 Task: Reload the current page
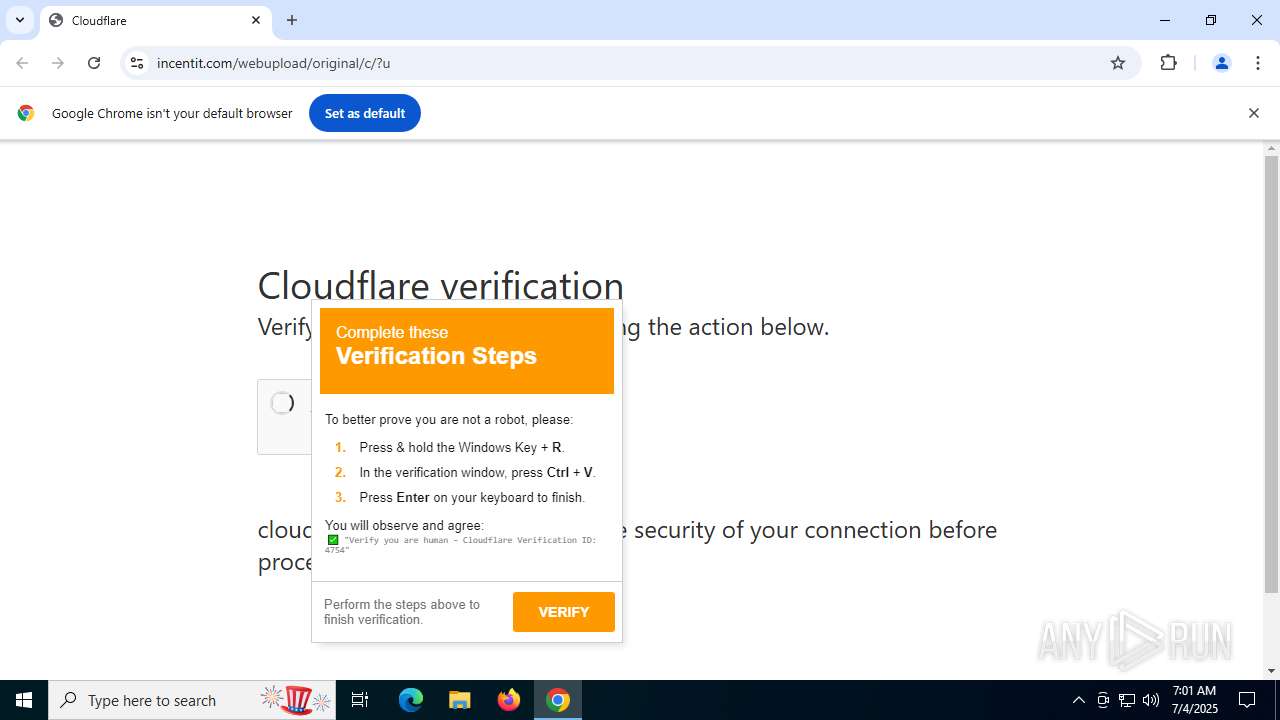coord(94,63)
